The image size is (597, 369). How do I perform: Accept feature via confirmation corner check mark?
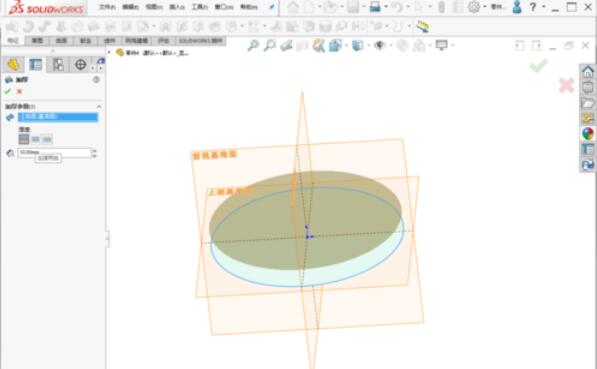click(x=539, y=65)
